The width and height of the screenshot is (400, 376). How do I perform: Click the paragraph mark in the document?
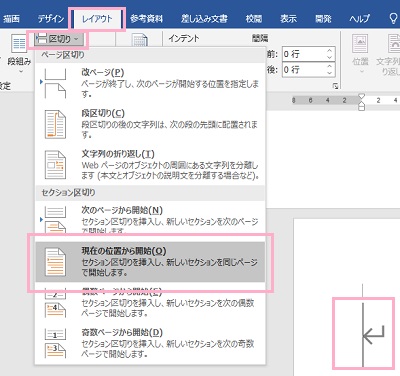[374, 334]
